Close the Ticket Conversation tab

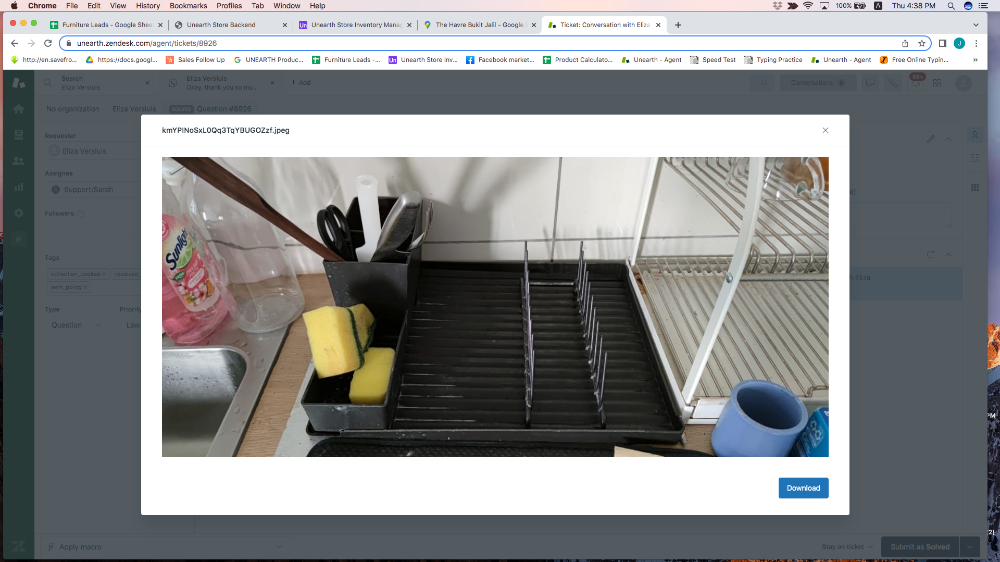point(658,25)
